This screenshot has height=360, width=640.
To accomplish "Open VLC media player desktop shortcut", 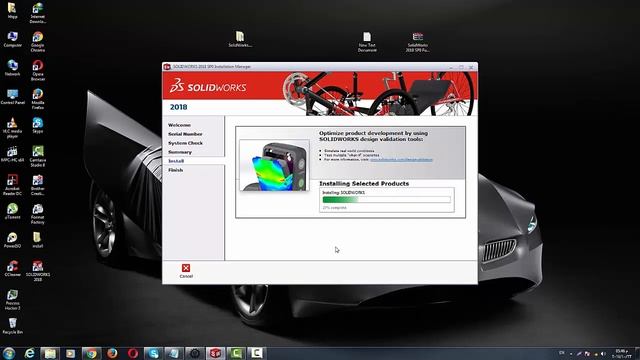I will (12, 128).
